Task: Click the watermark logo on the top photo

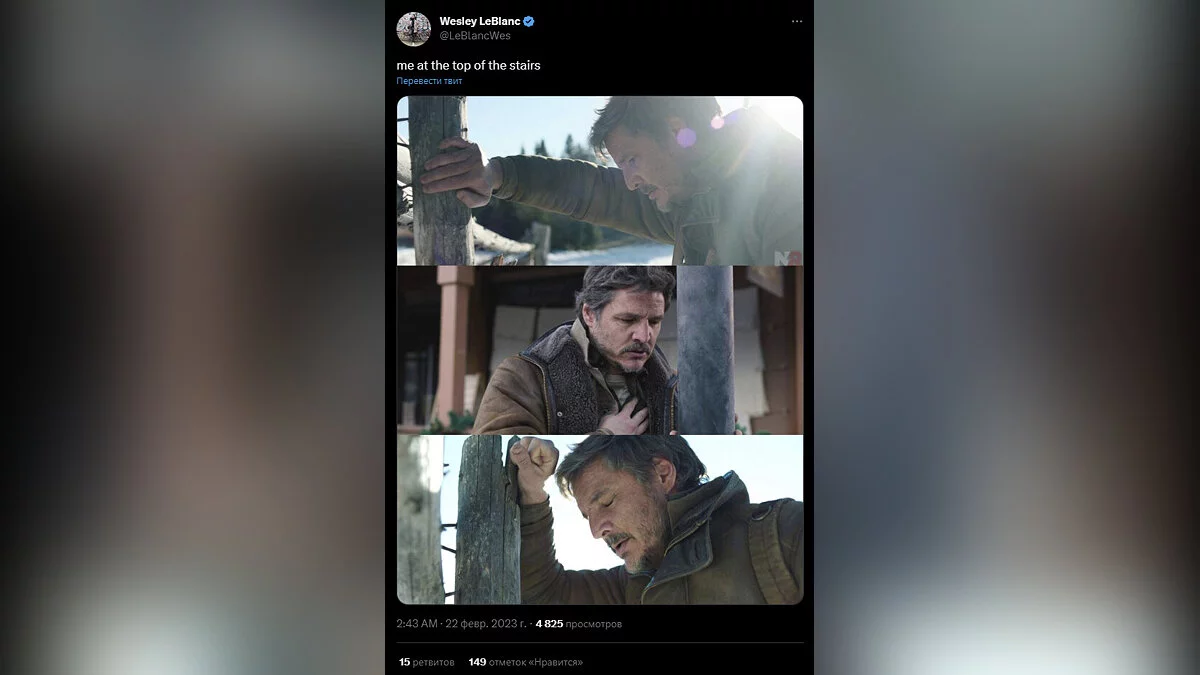Action: click(x=782, y=257)
